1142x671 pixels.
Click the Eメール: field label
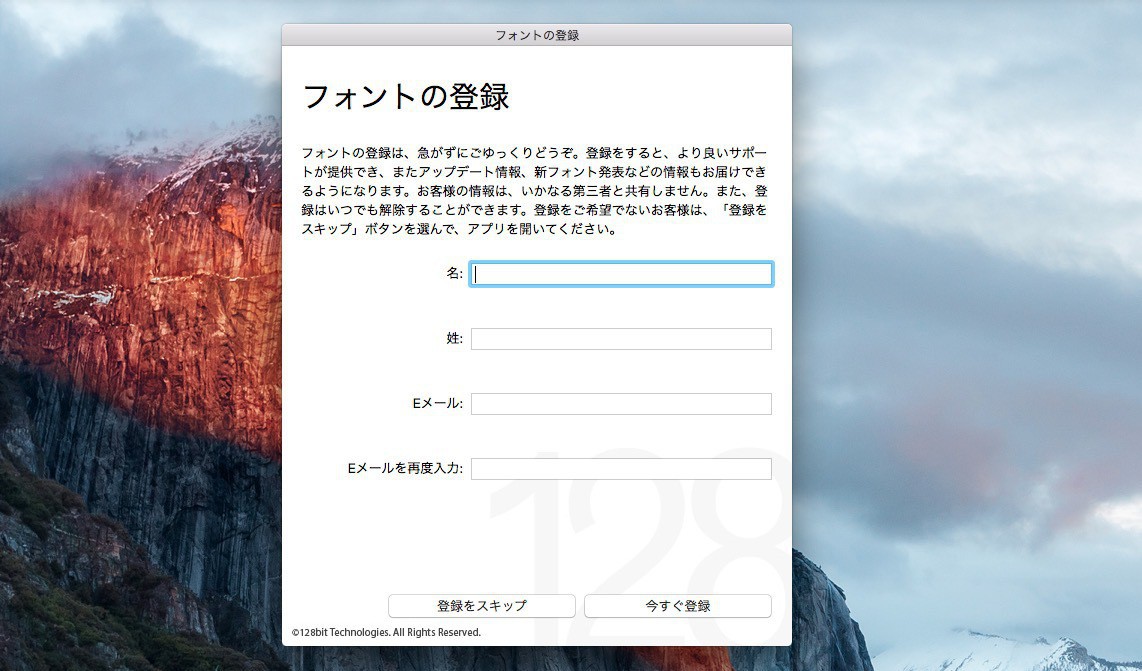(x=438, y=403)
